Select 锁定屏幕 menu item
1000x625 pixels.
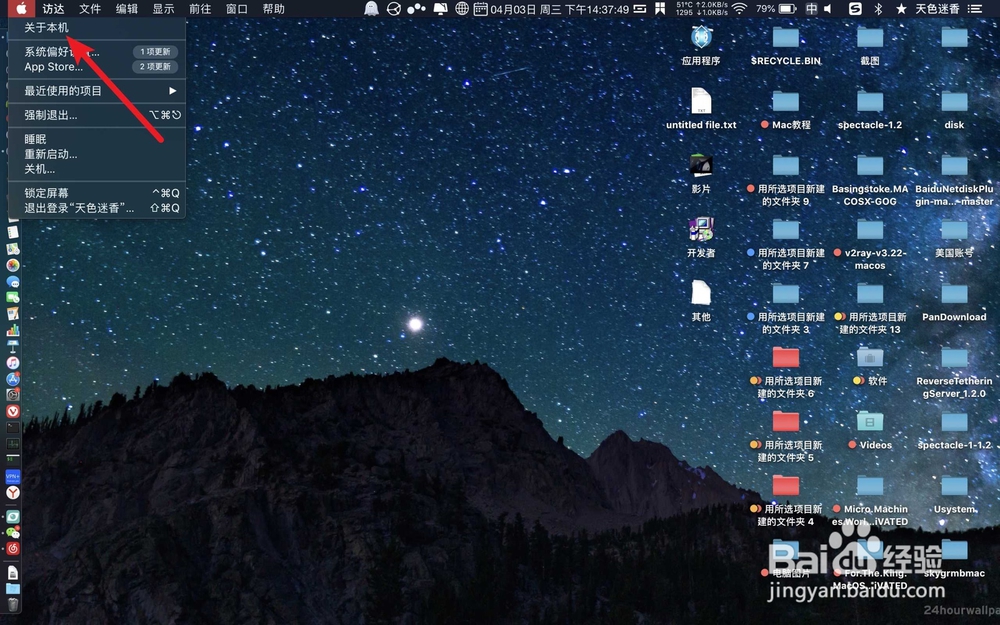click(x=97, y=193)
